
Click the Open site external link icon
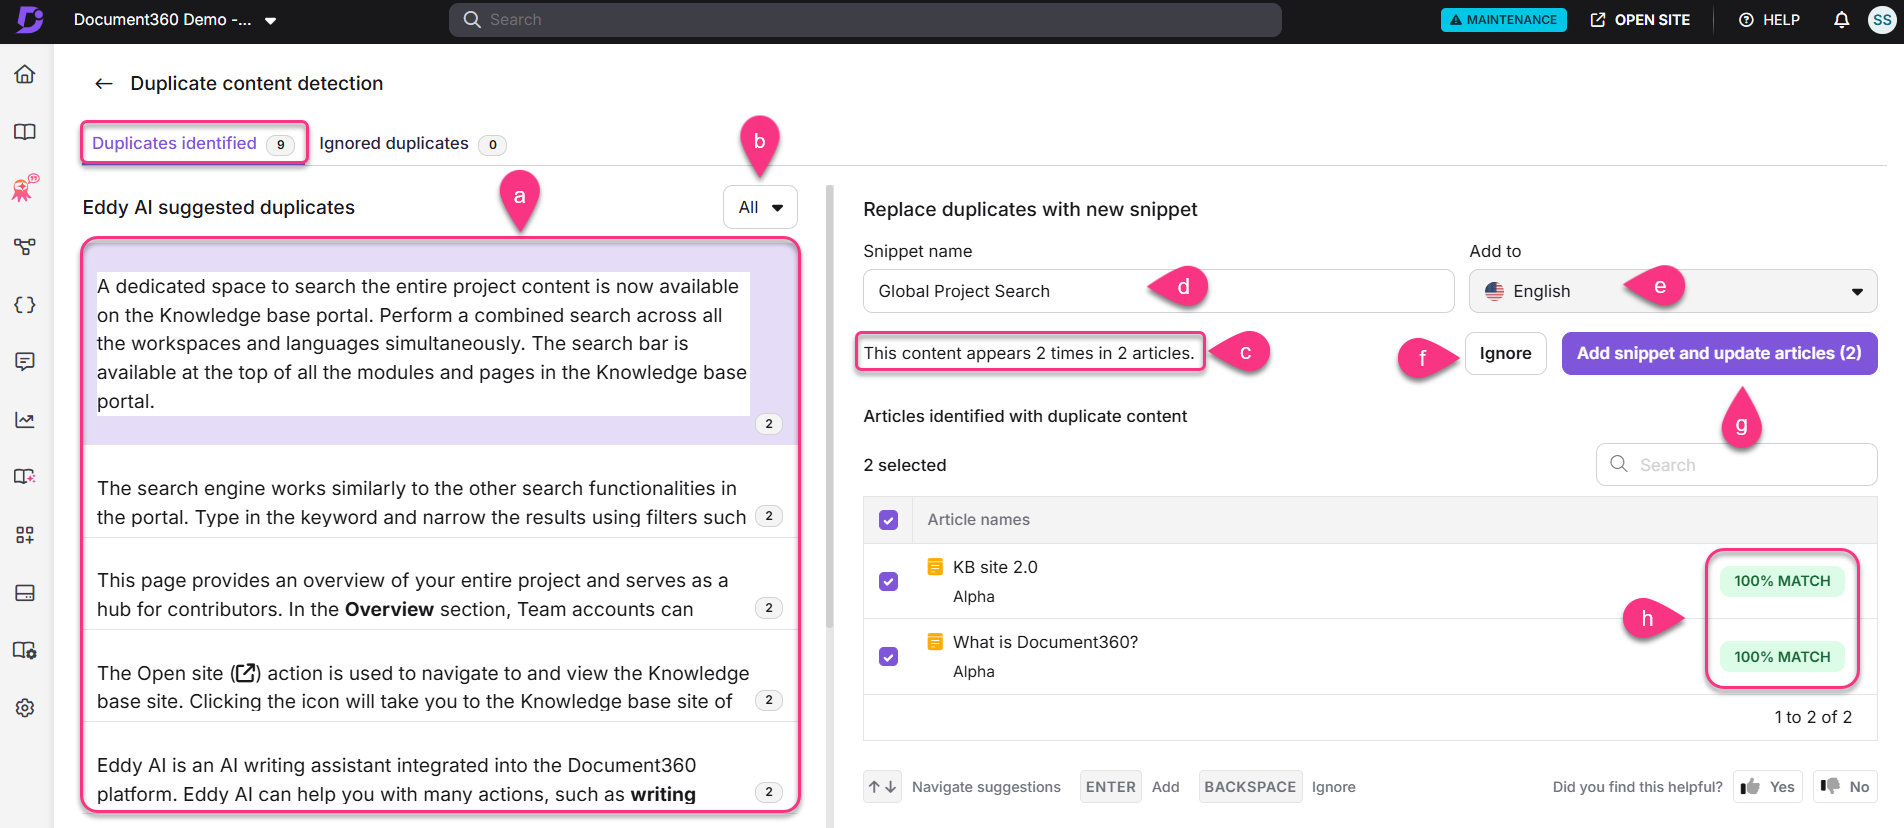pos(1598,20)
